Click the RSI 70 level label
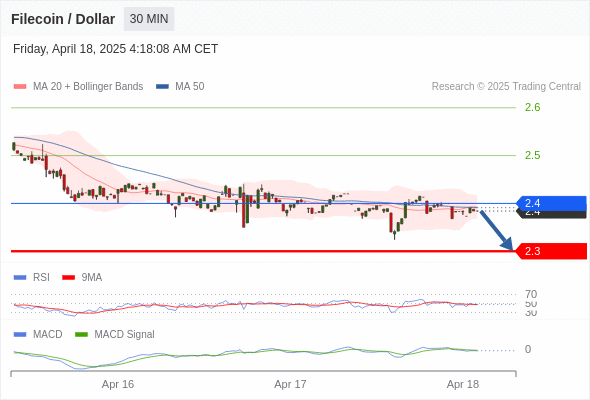The height and width of the screenshot is (400, 590). [531, 294]
